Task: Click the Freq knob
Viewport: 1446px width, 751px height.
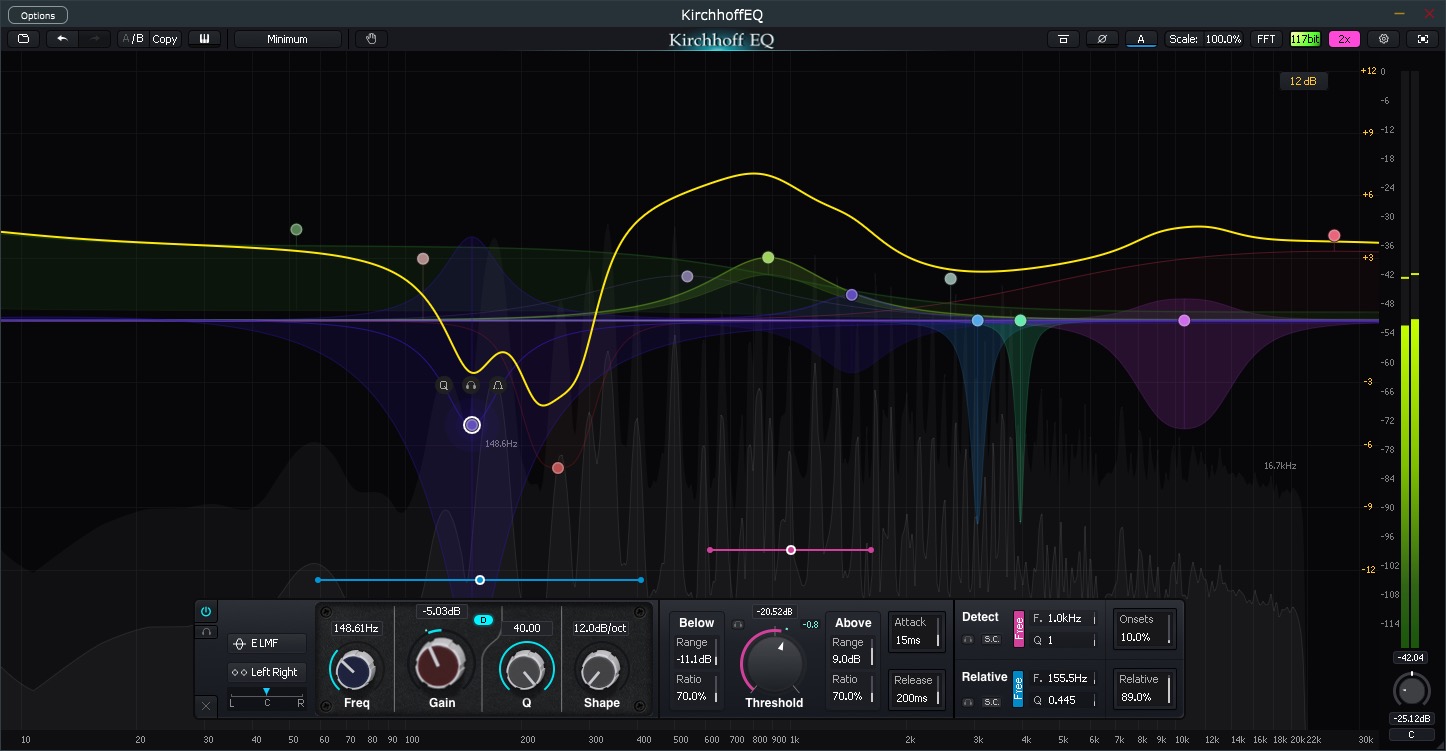Action: click(x=356, y=668)
